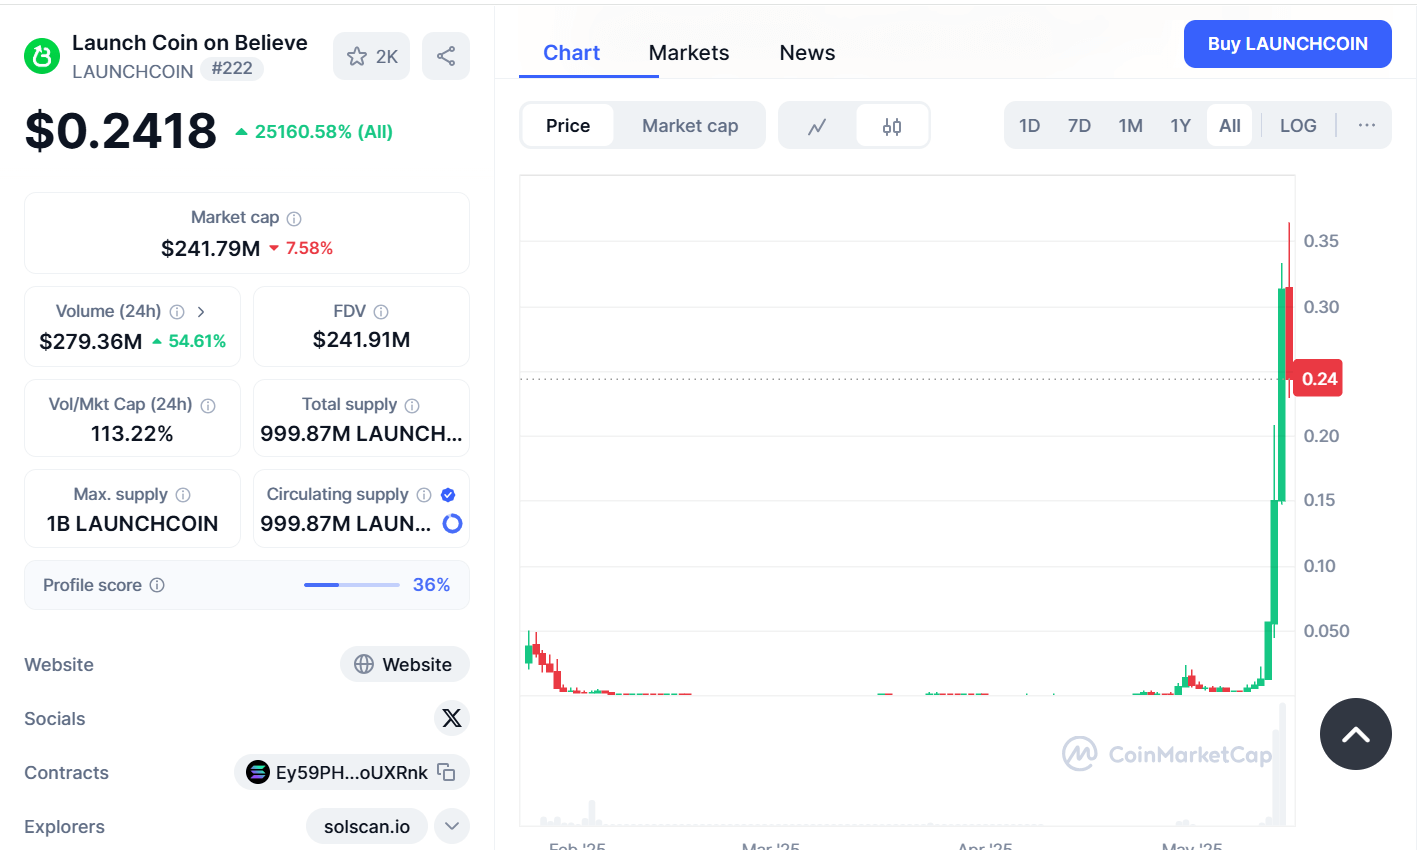Set chart range to 7D
Image resolution: width=1417 pixels, height=850 pixels.
click(1079, 125)
